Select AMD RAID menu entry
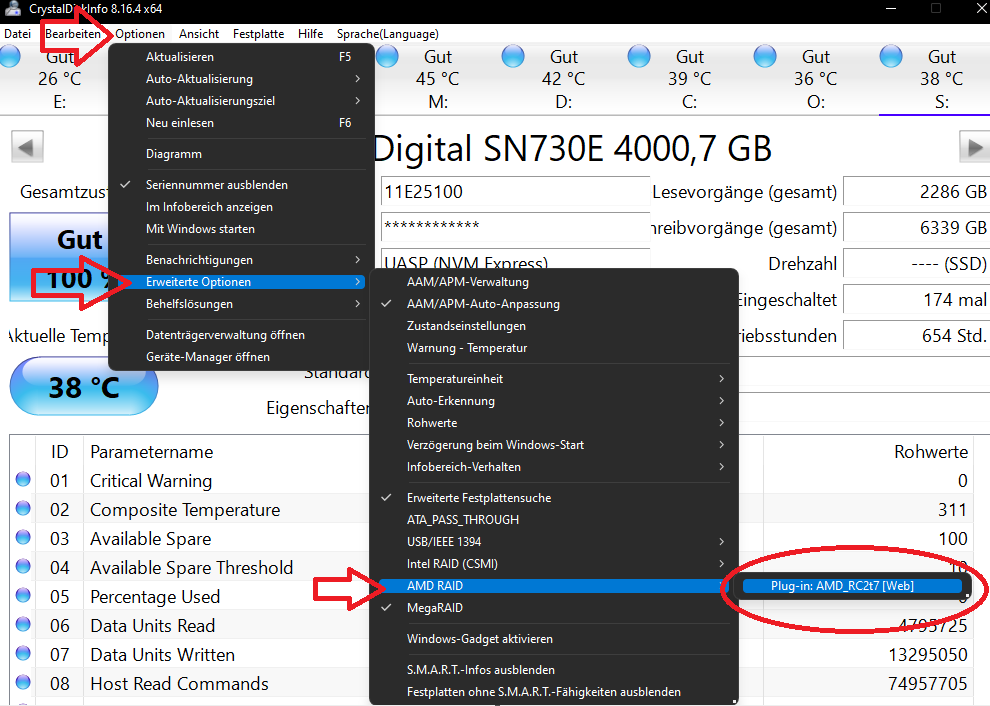Viewport: 990px width, 706px height. click(x=554, y=586)
